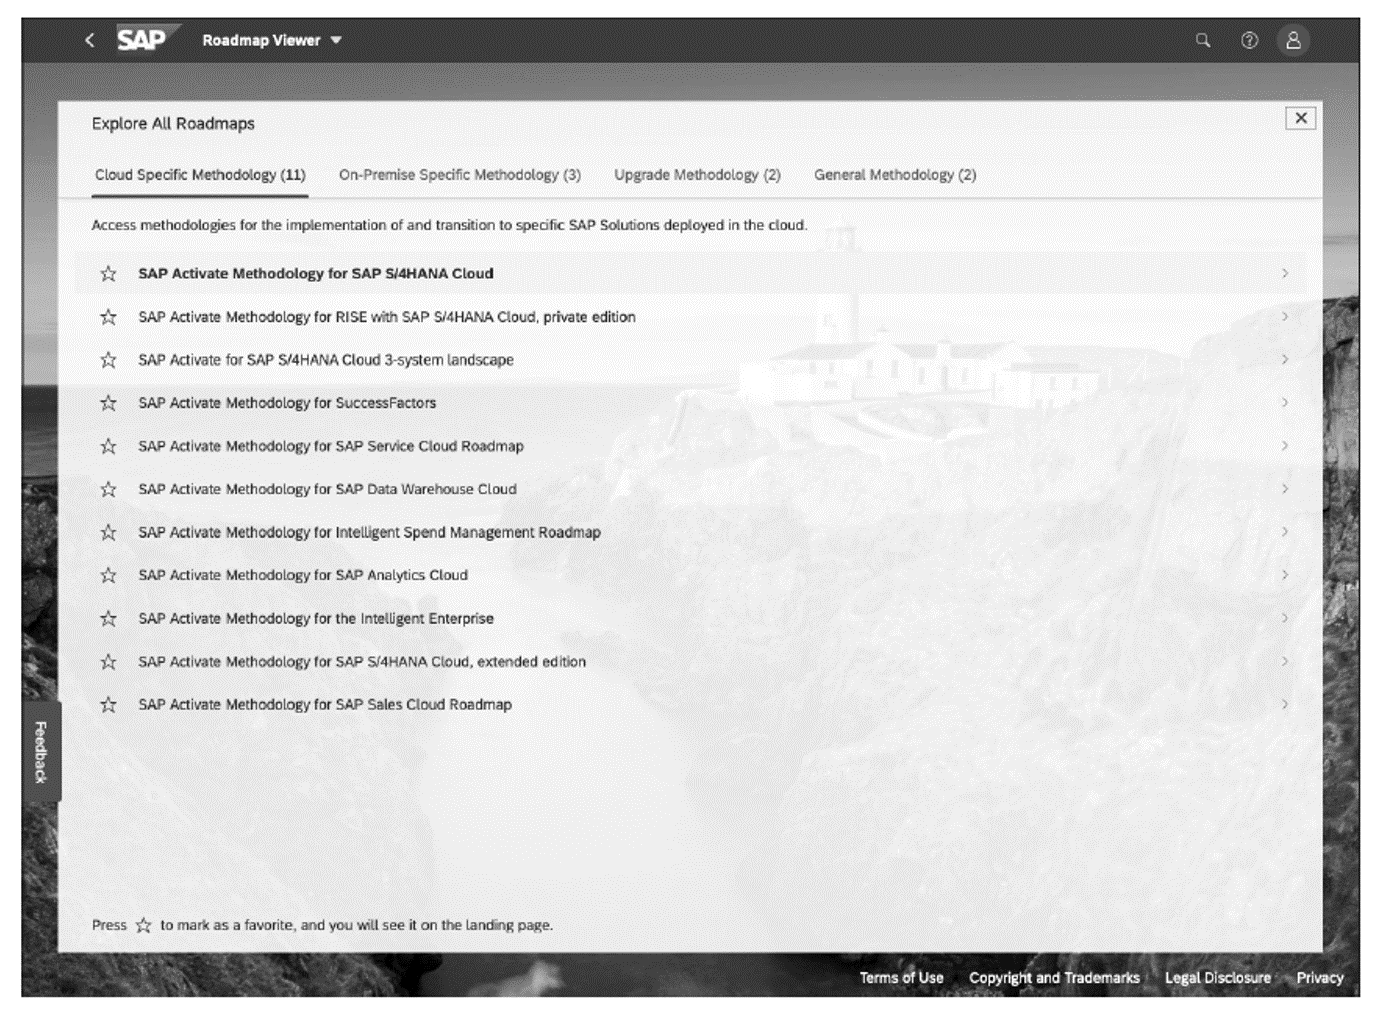Favorite SAP Activate Methodology for SAP S/4HANA Cloud
1380x1015 pixels.
108,274
